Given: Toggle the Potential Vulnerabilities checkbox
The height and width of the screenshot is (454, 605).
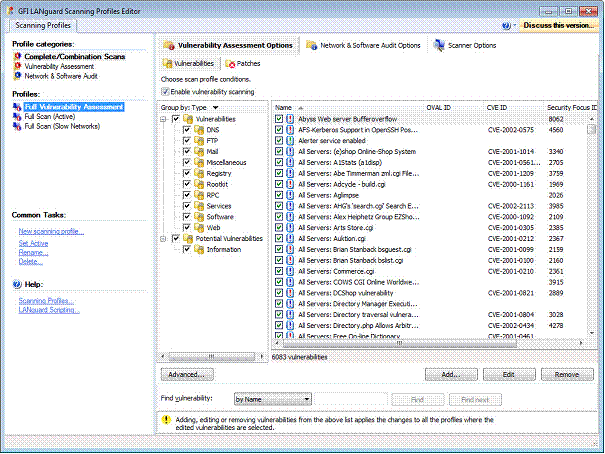Looking at the screenshot, I should pos(176,238).
